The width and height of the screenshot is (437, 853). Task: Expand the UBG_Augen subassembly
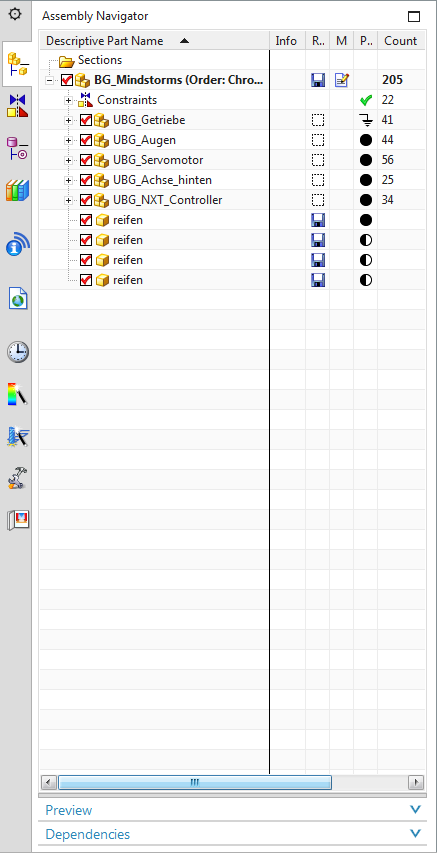click(69, 141)
